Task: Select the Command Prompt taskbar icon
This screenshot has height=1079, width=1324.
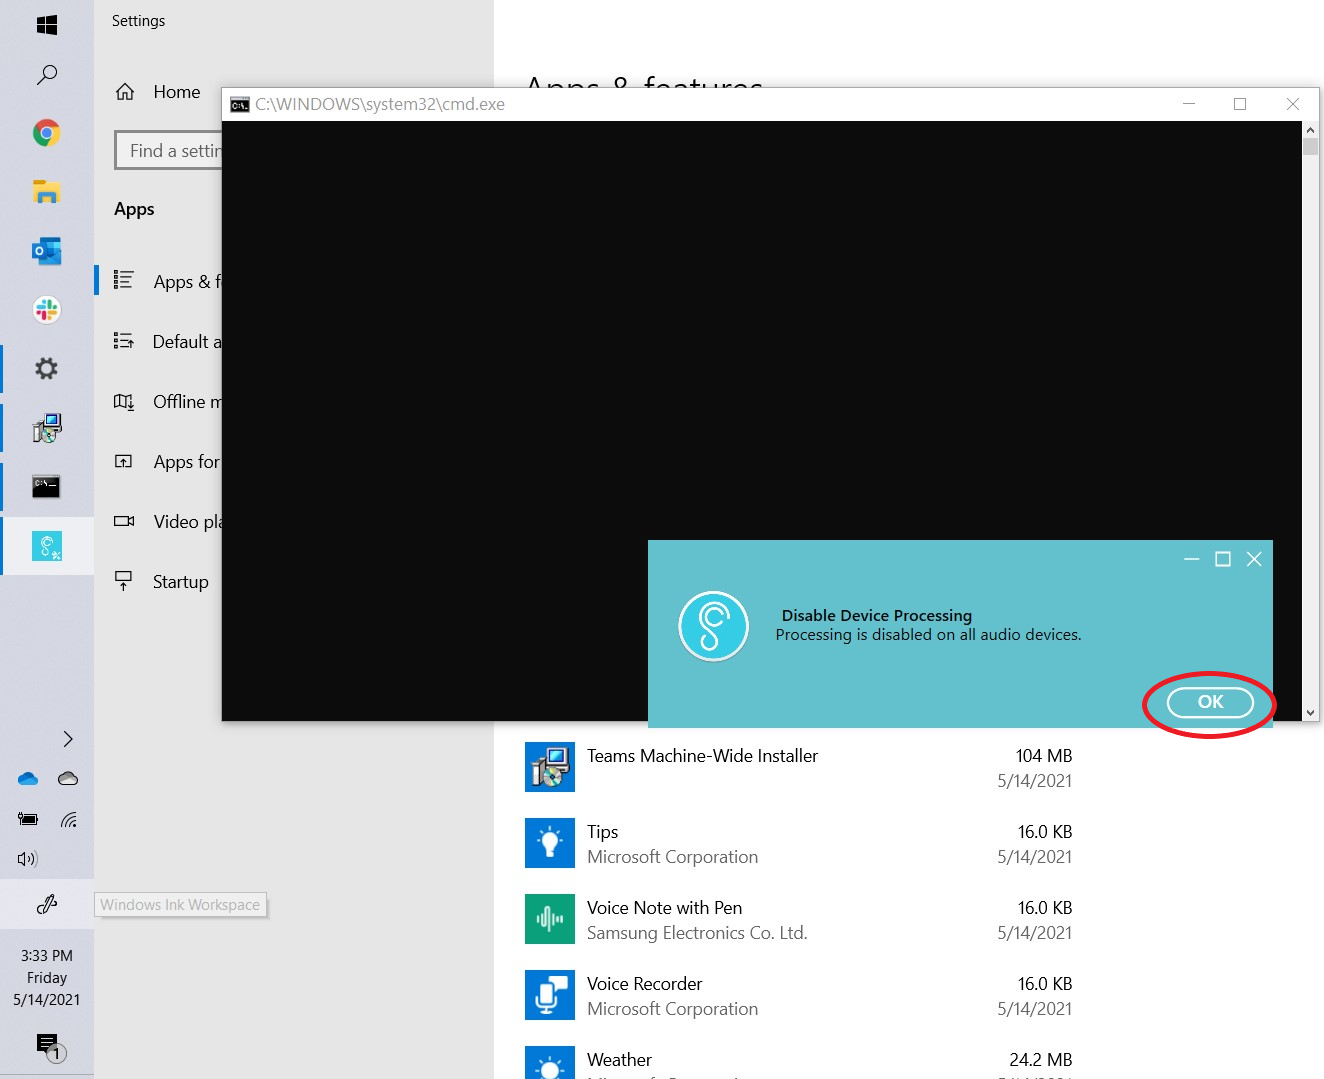Action: 46,487
